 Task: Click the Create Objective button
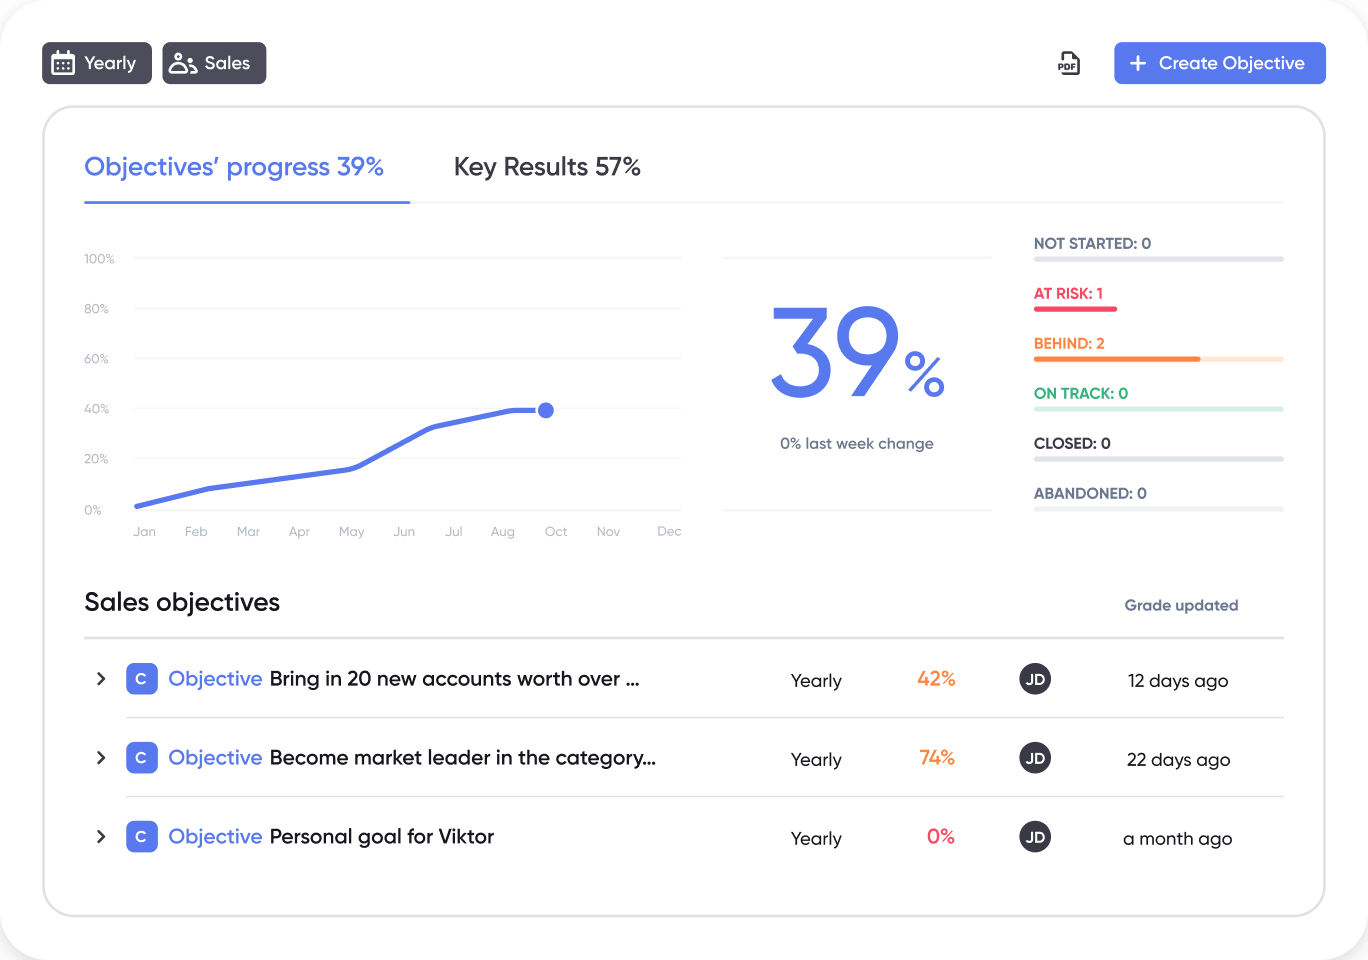click(1219, 63)
